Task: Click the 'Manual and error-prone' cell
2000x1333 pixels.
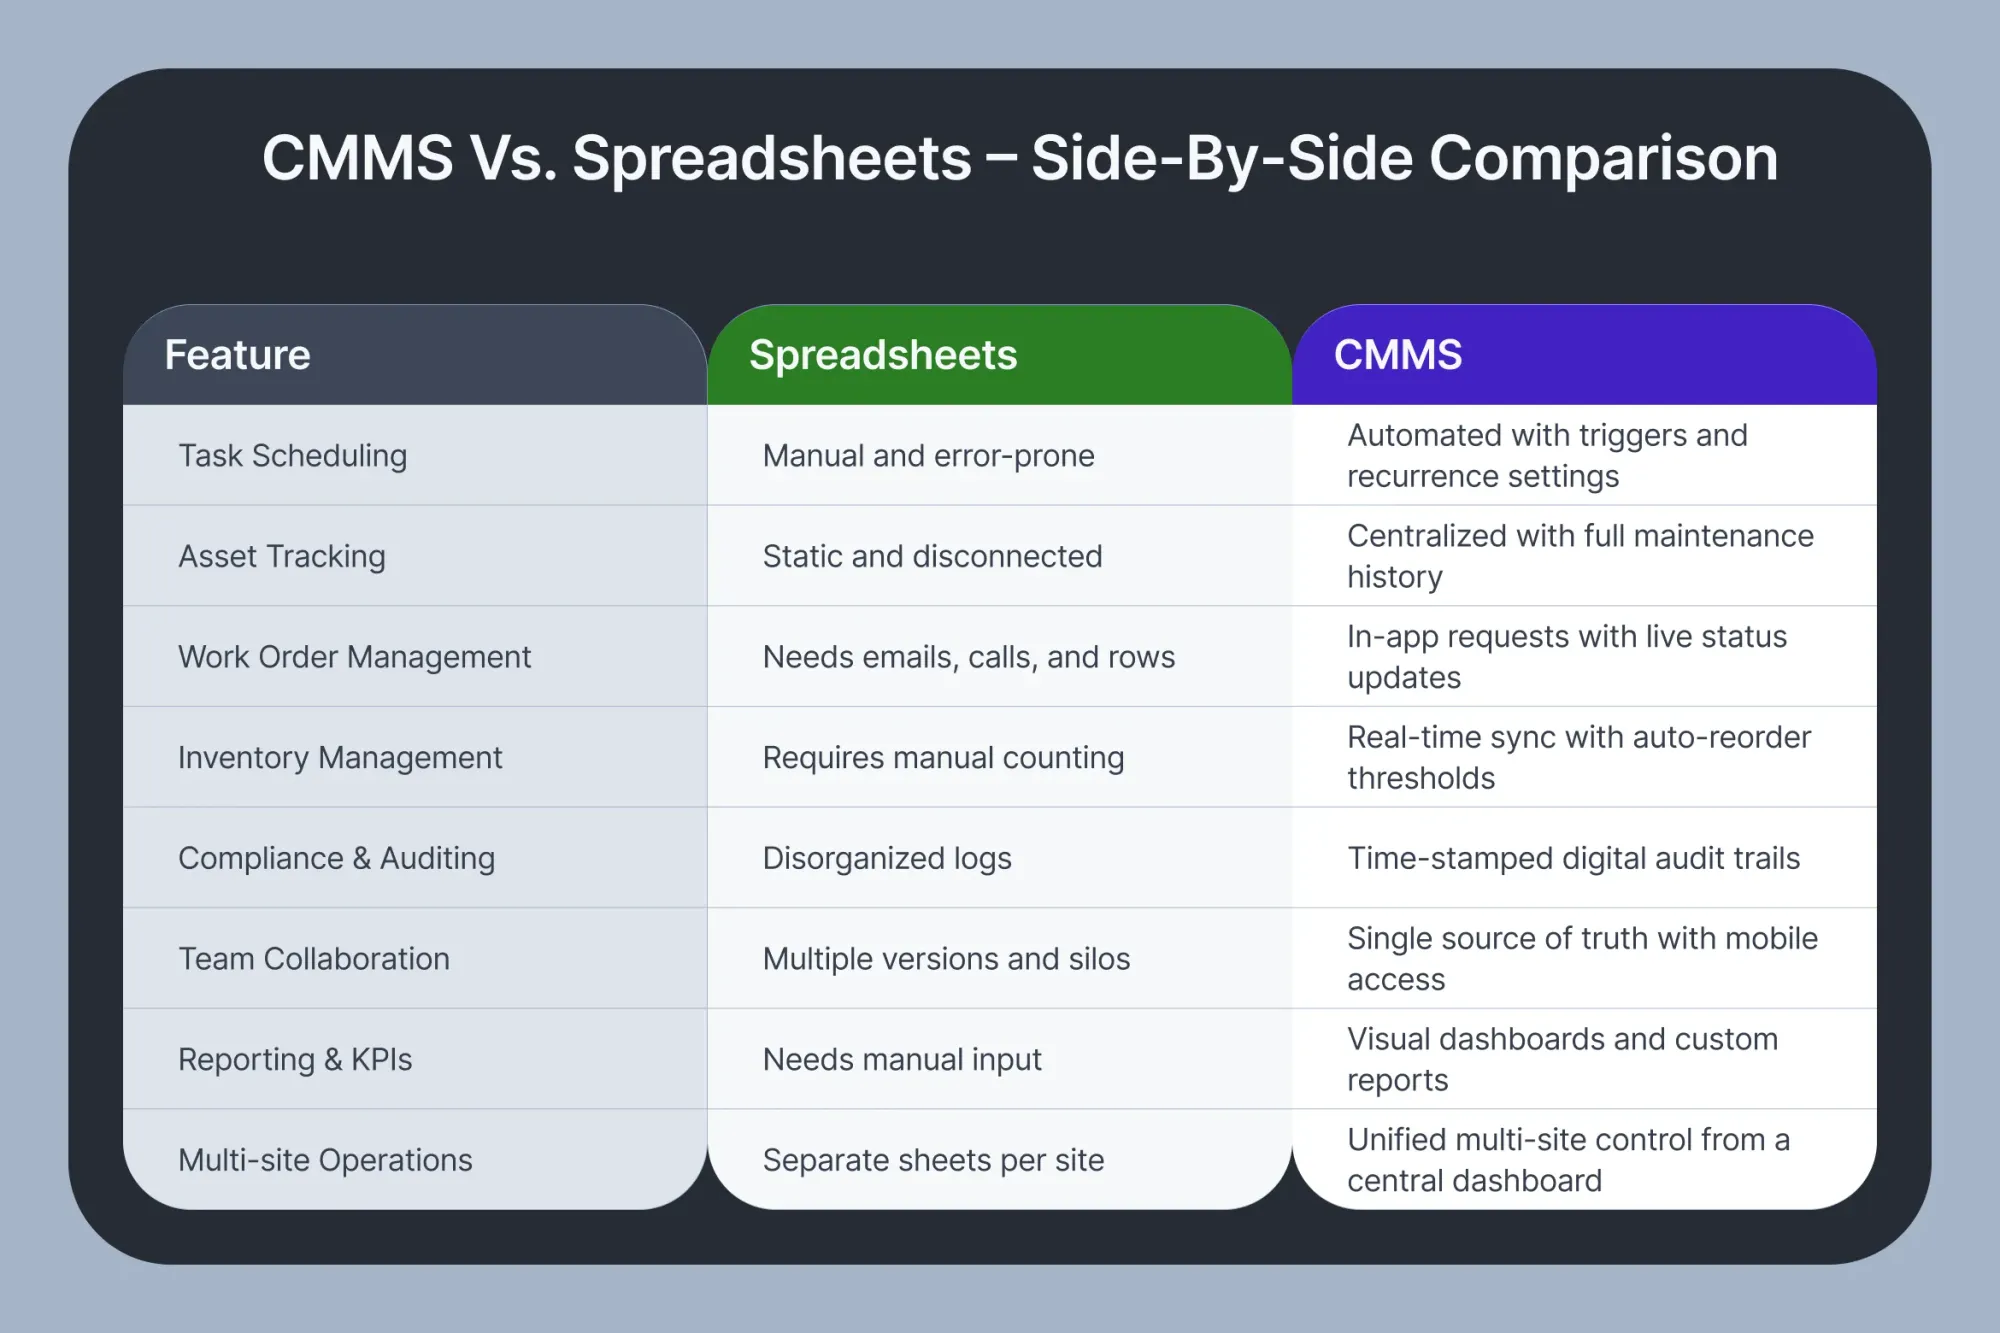Action: pyautogui.click(x=999, y=455)
